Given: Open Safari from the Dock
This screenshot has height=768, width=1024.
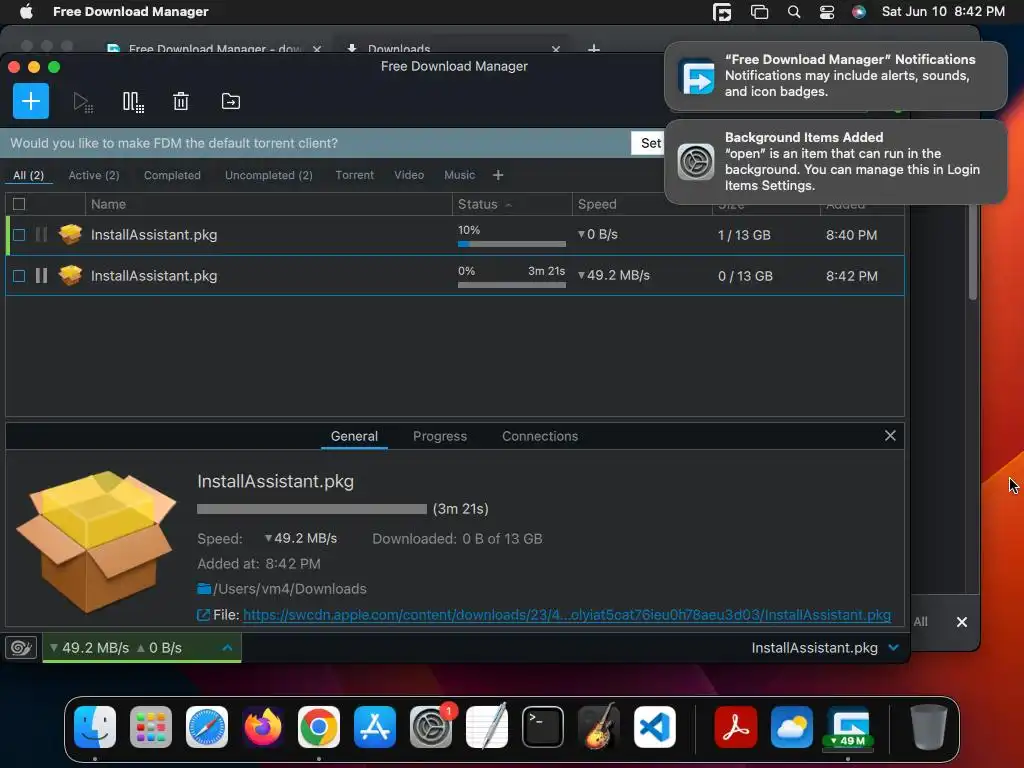Looking at the screenshot, I should click(207, 727).
